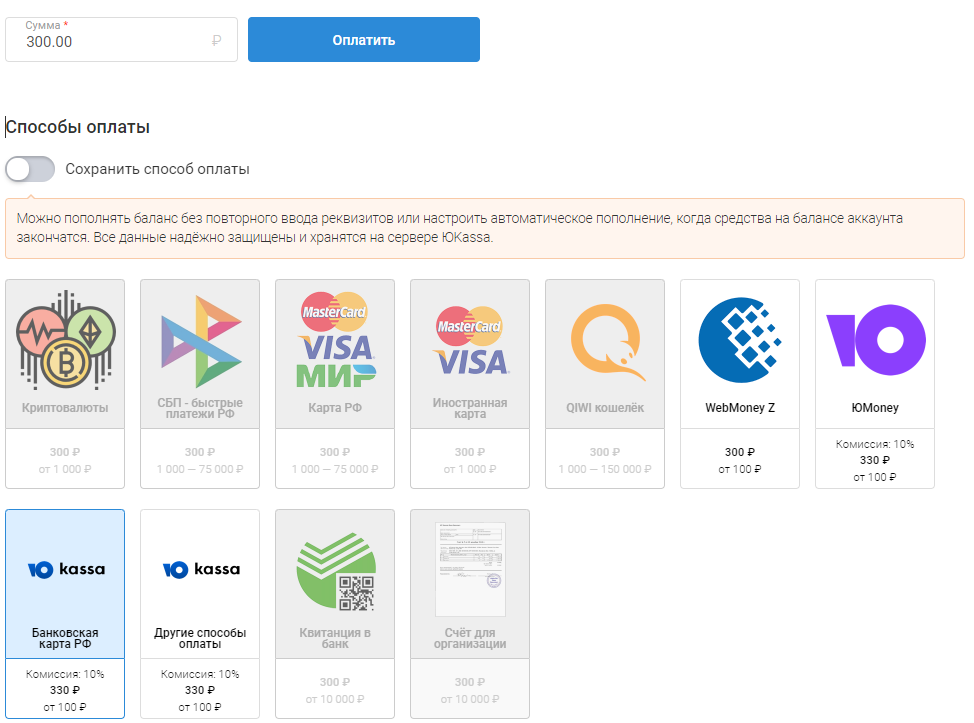Image resolution: width=974 pixels, height=723 pixels.
Task: Click 1 000 — 75 000 ₽ under Карта РФ
Action: (x=335, y=469)
